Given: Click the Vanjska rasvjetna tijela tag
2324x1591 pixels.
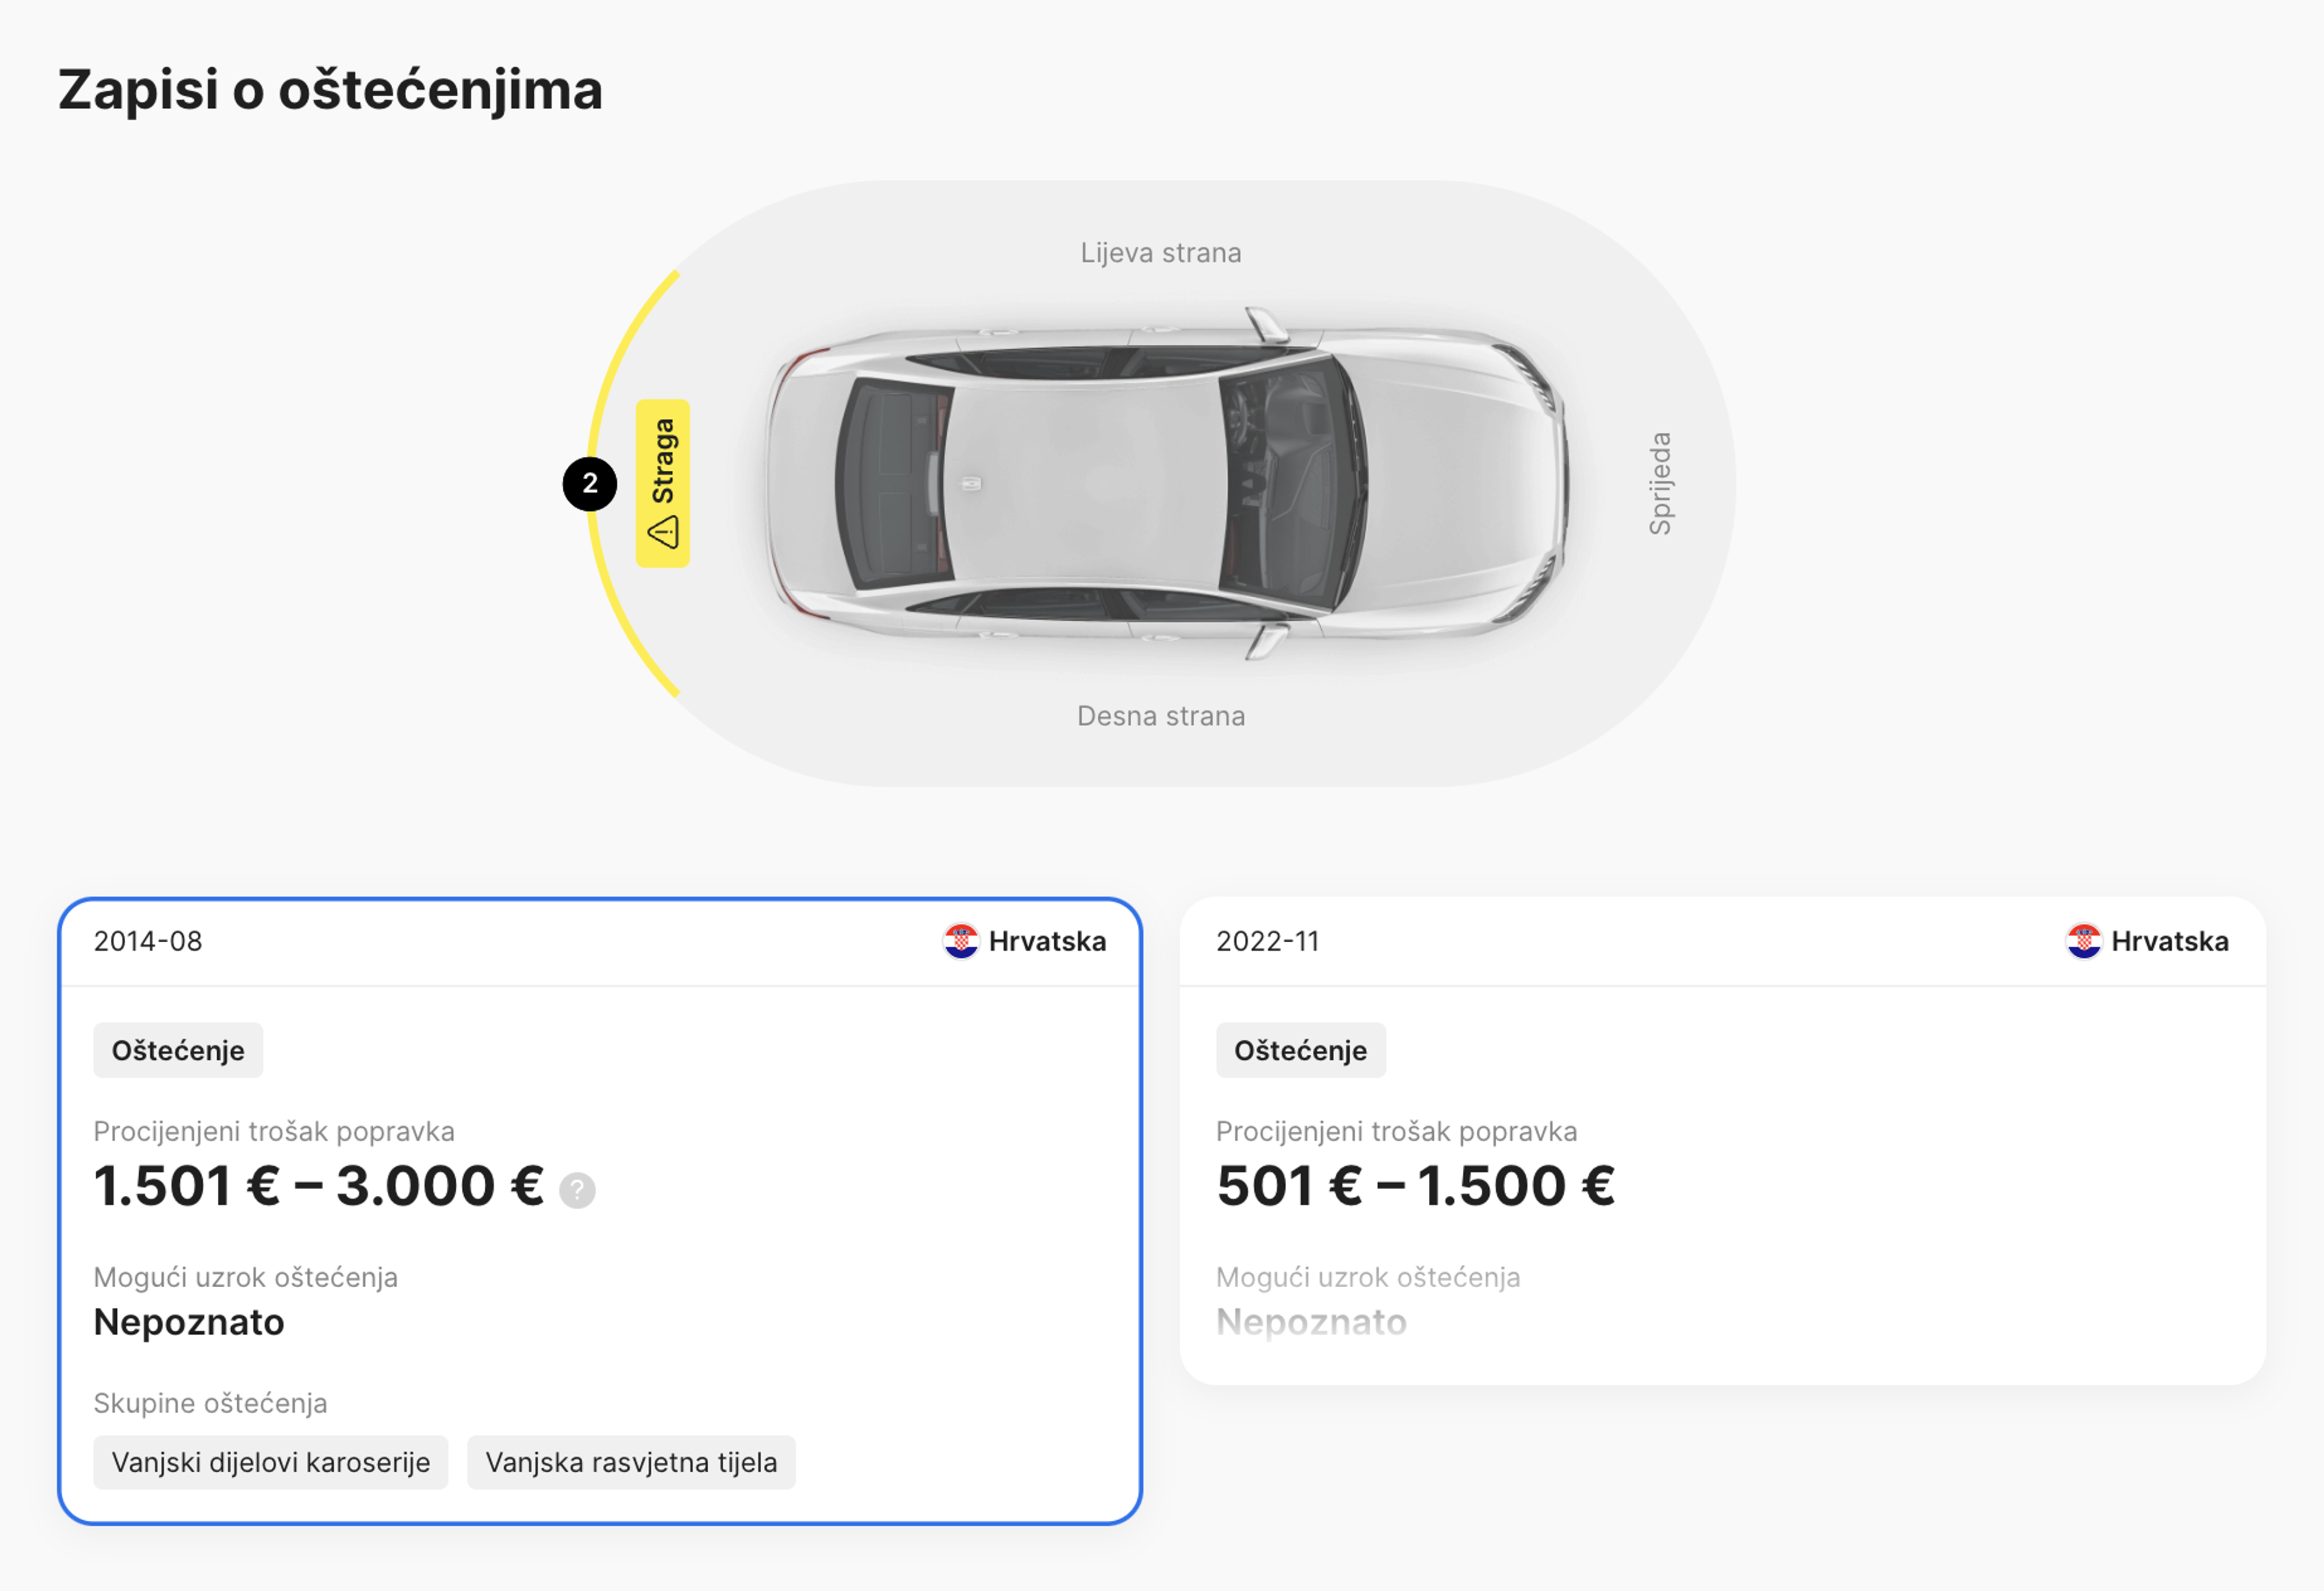Looking at the screenshot, I should 632,1462.
